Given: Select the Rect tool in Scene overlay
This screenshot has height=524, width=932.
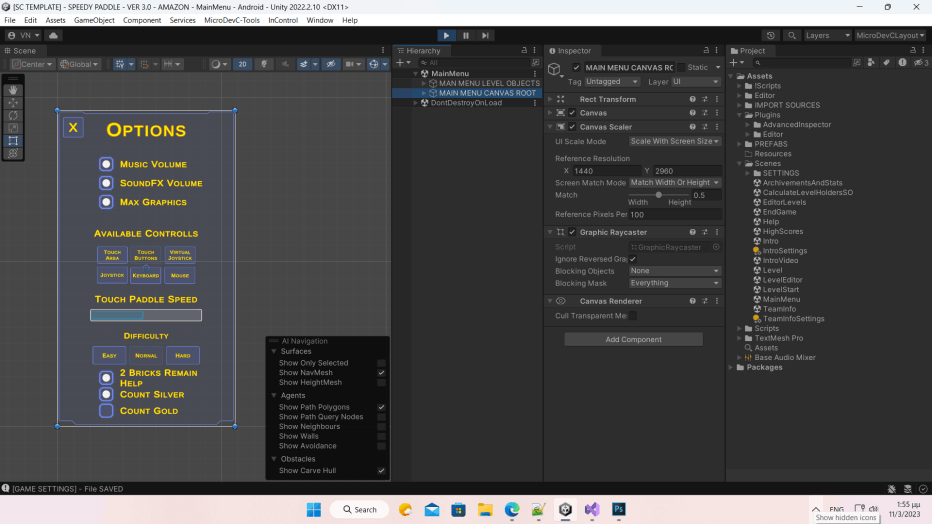Looking at the screenshot, I should (14, 141).
